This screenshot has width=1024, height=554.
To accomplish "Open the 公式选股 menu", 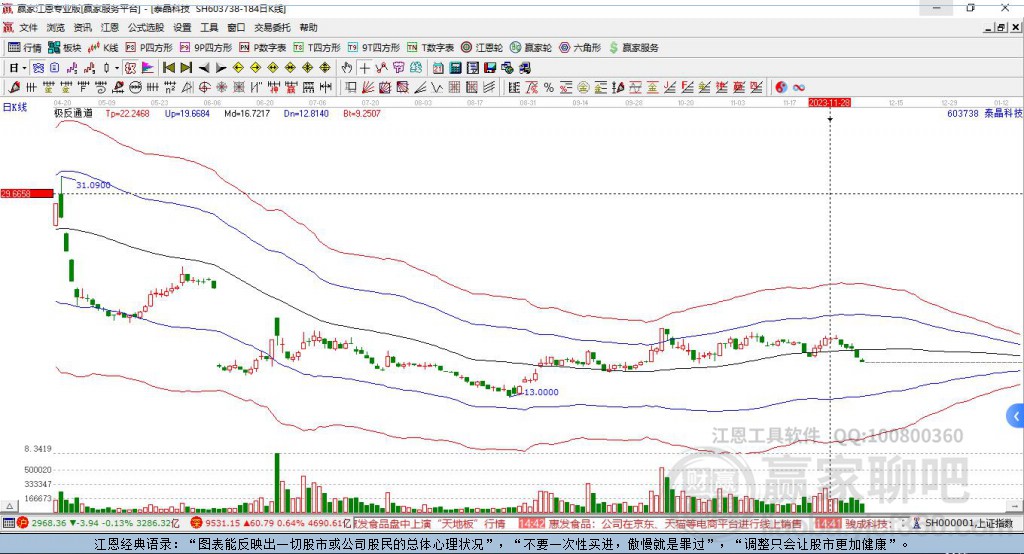I will [146, 27].
